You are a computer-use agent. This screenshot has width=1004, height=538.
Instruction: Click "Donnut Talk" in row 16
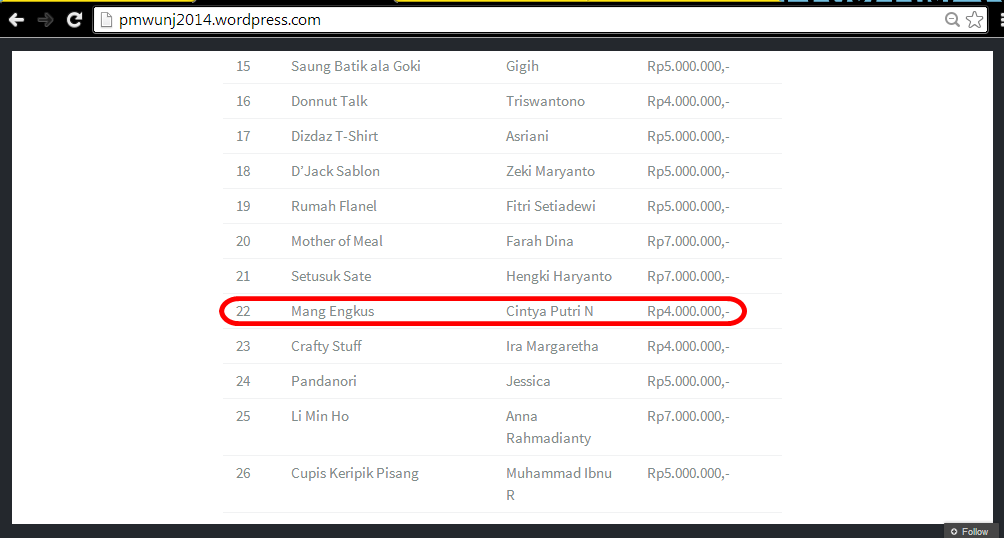click(329, 101)
